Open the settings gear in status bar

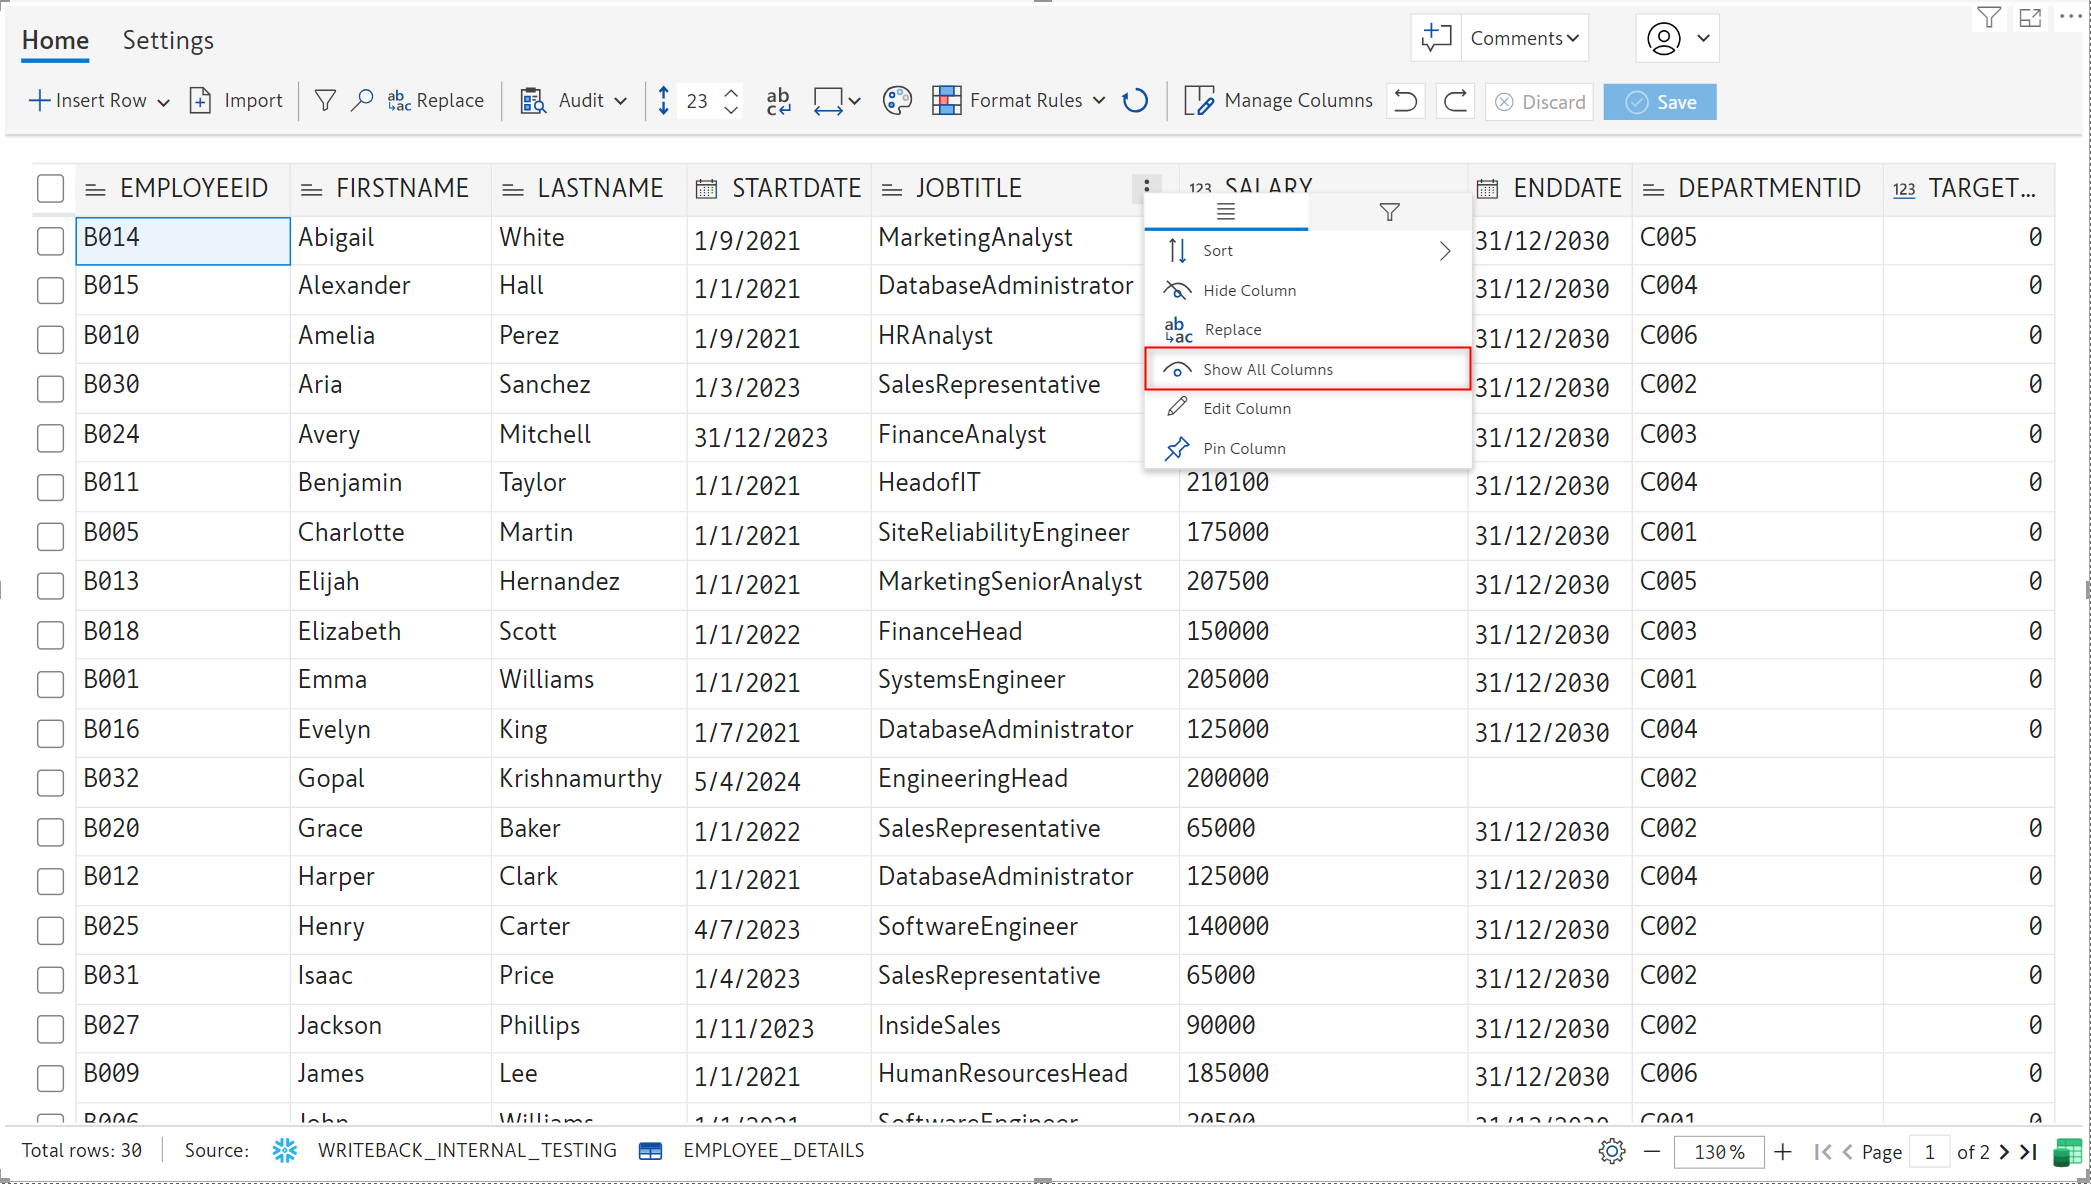(x=1611, y=1151)
